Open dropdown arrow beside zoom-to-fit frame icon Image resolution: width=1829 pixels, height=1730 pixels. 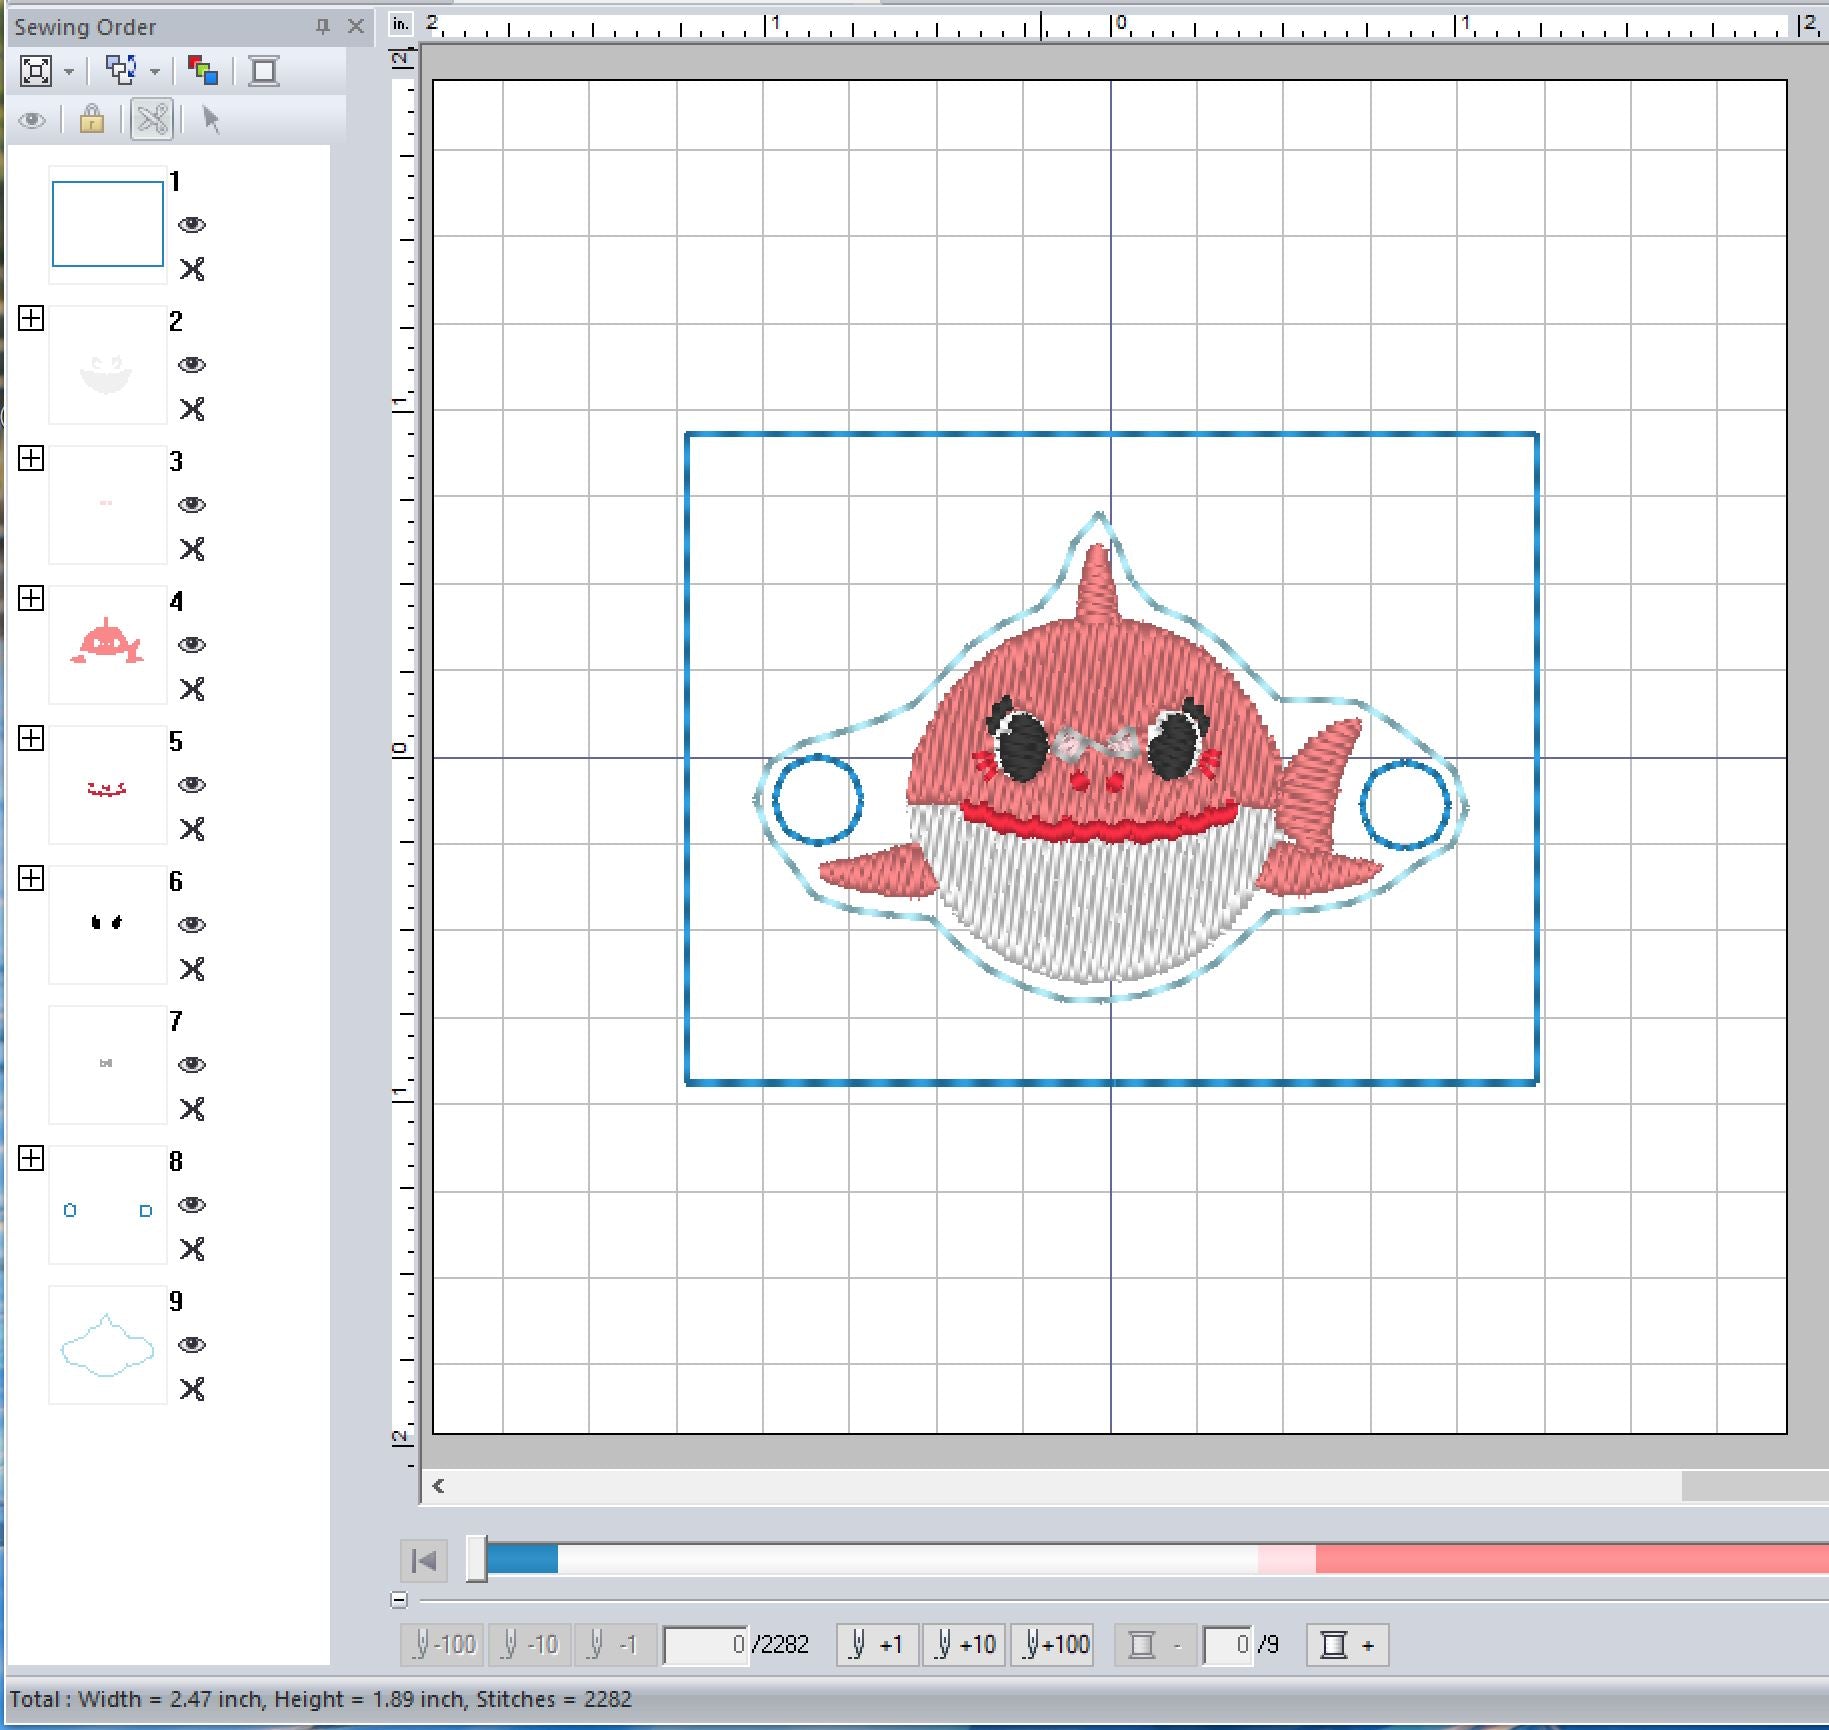coord(69,72)
